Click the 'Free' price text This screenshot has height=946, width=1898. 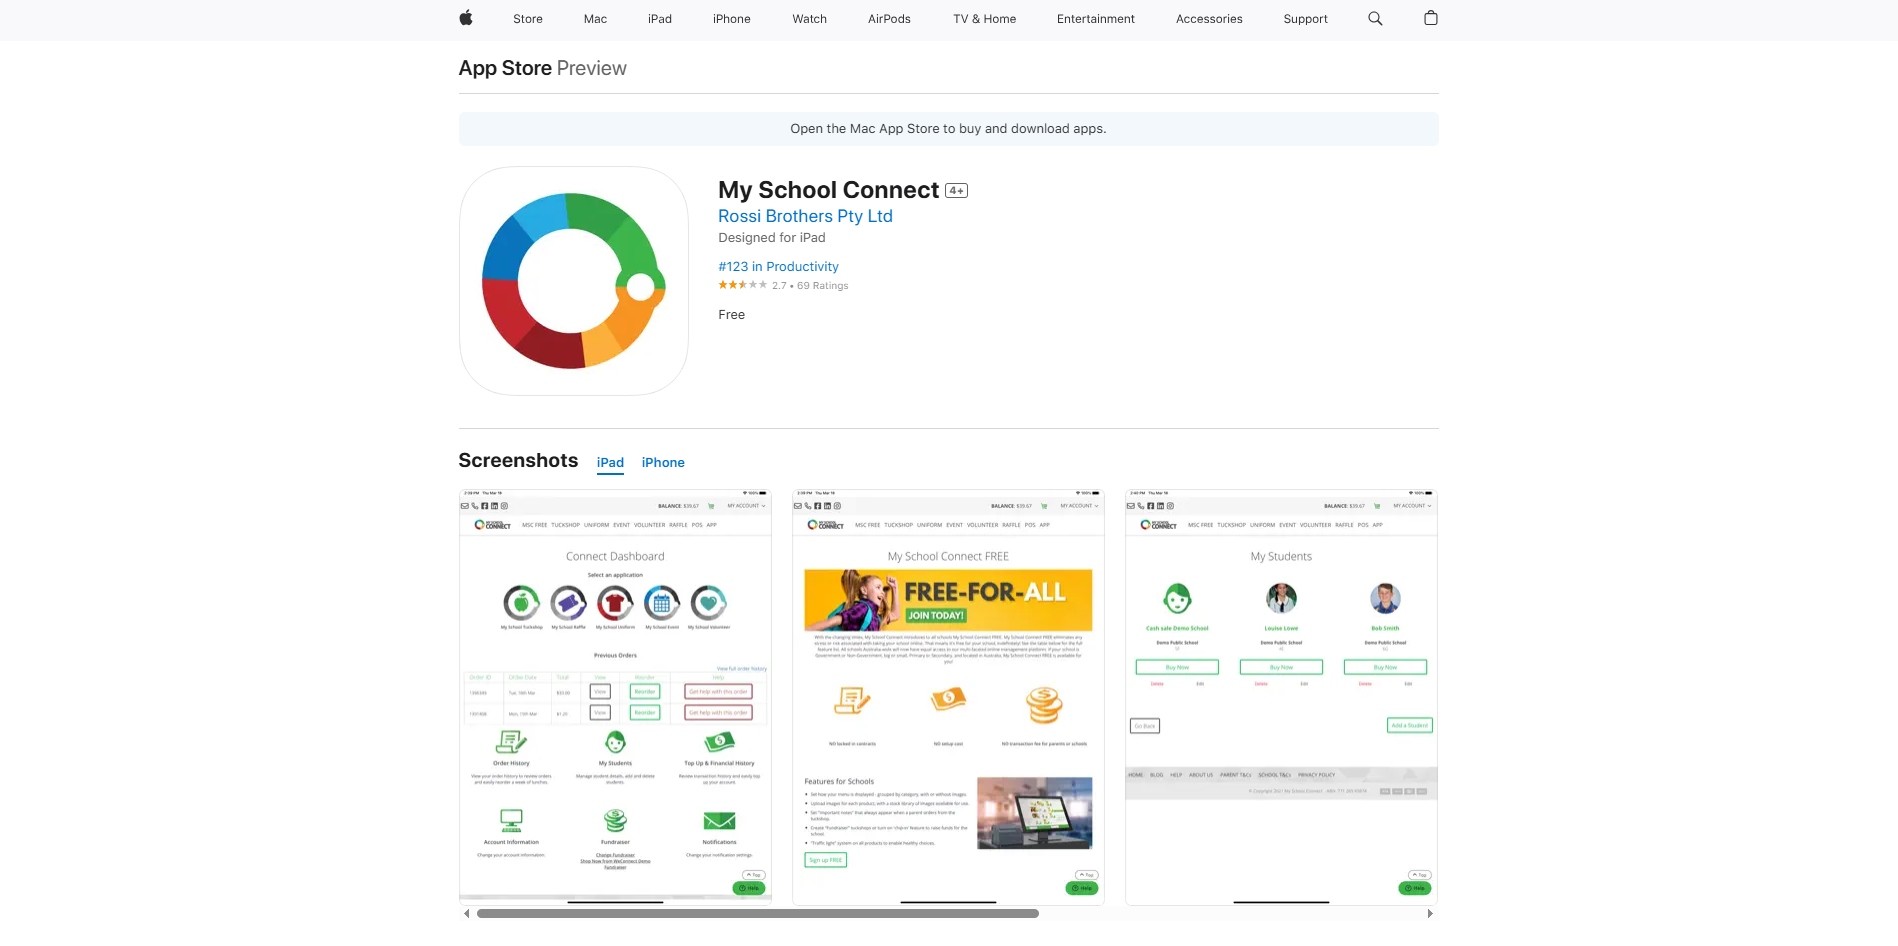point(732,315)
